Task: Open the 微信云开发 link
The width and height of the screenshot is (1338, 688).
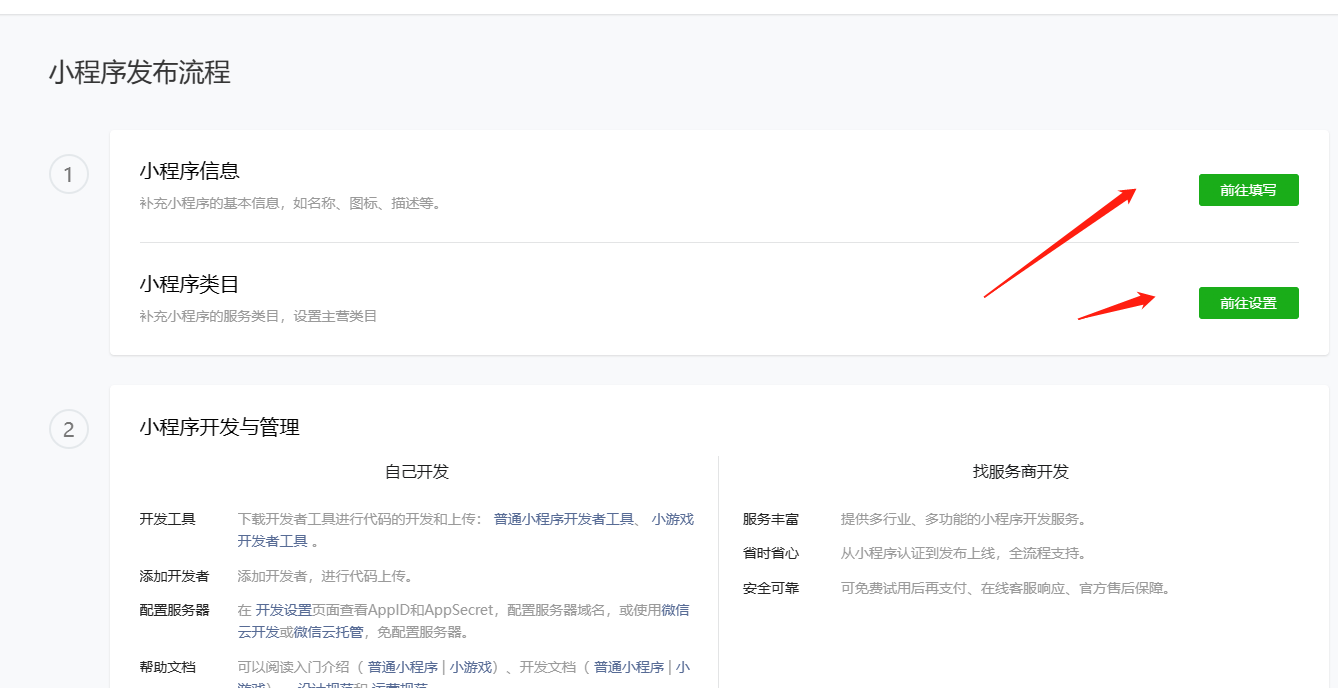Action: [x=675, y=610]
